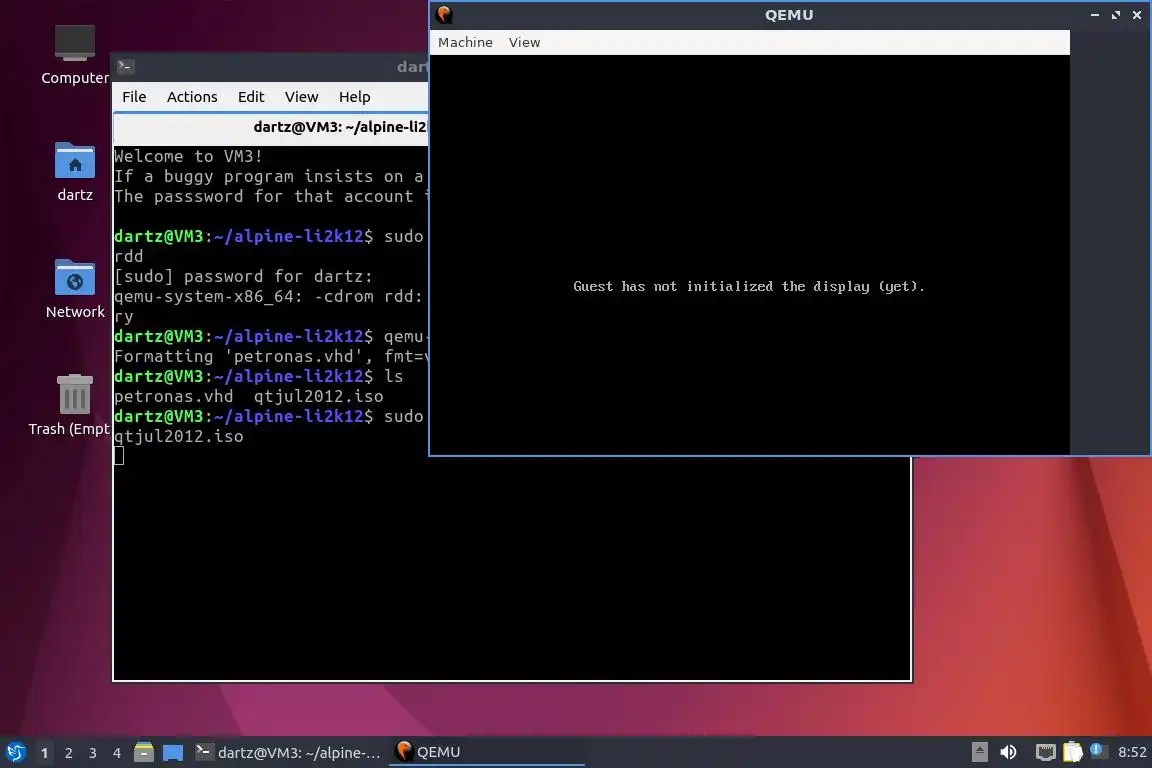The width and height of the screenshot is (1152, 768).
Task: Switch to workspace 3
Action: click(x=93, y=753)
